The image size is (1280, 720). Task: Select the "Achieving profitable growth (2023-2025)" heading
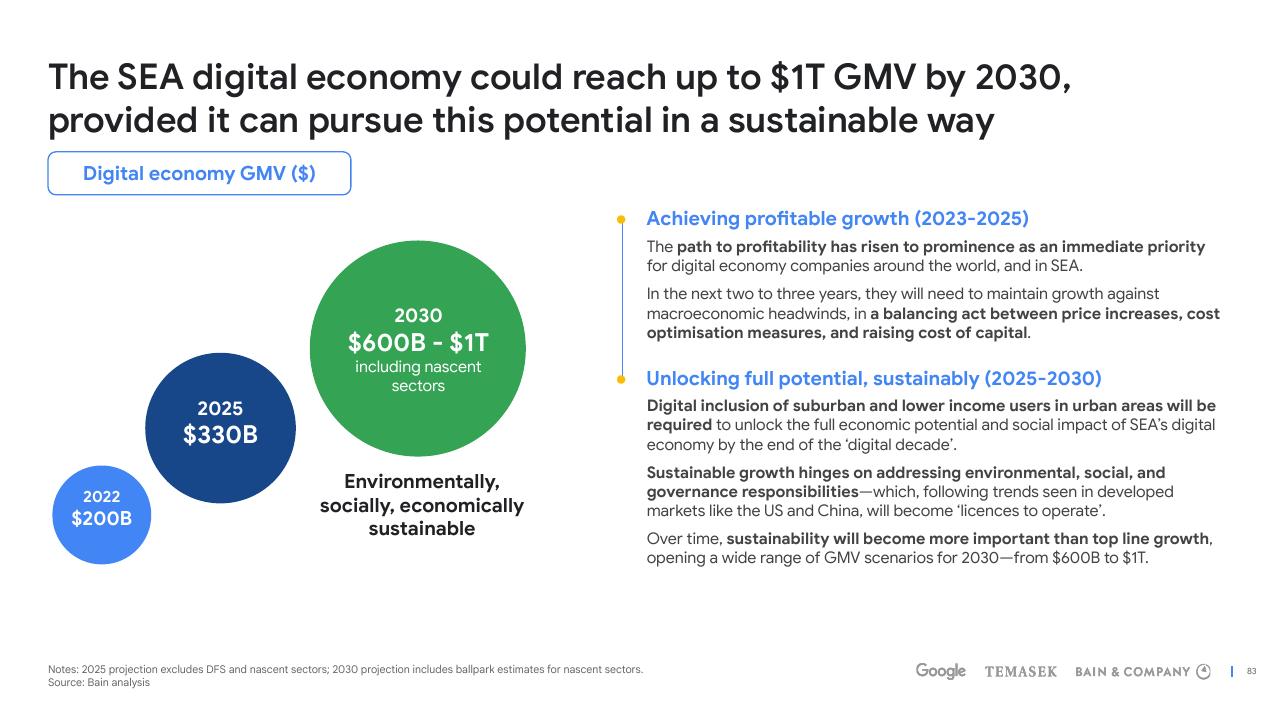(837, 218)
